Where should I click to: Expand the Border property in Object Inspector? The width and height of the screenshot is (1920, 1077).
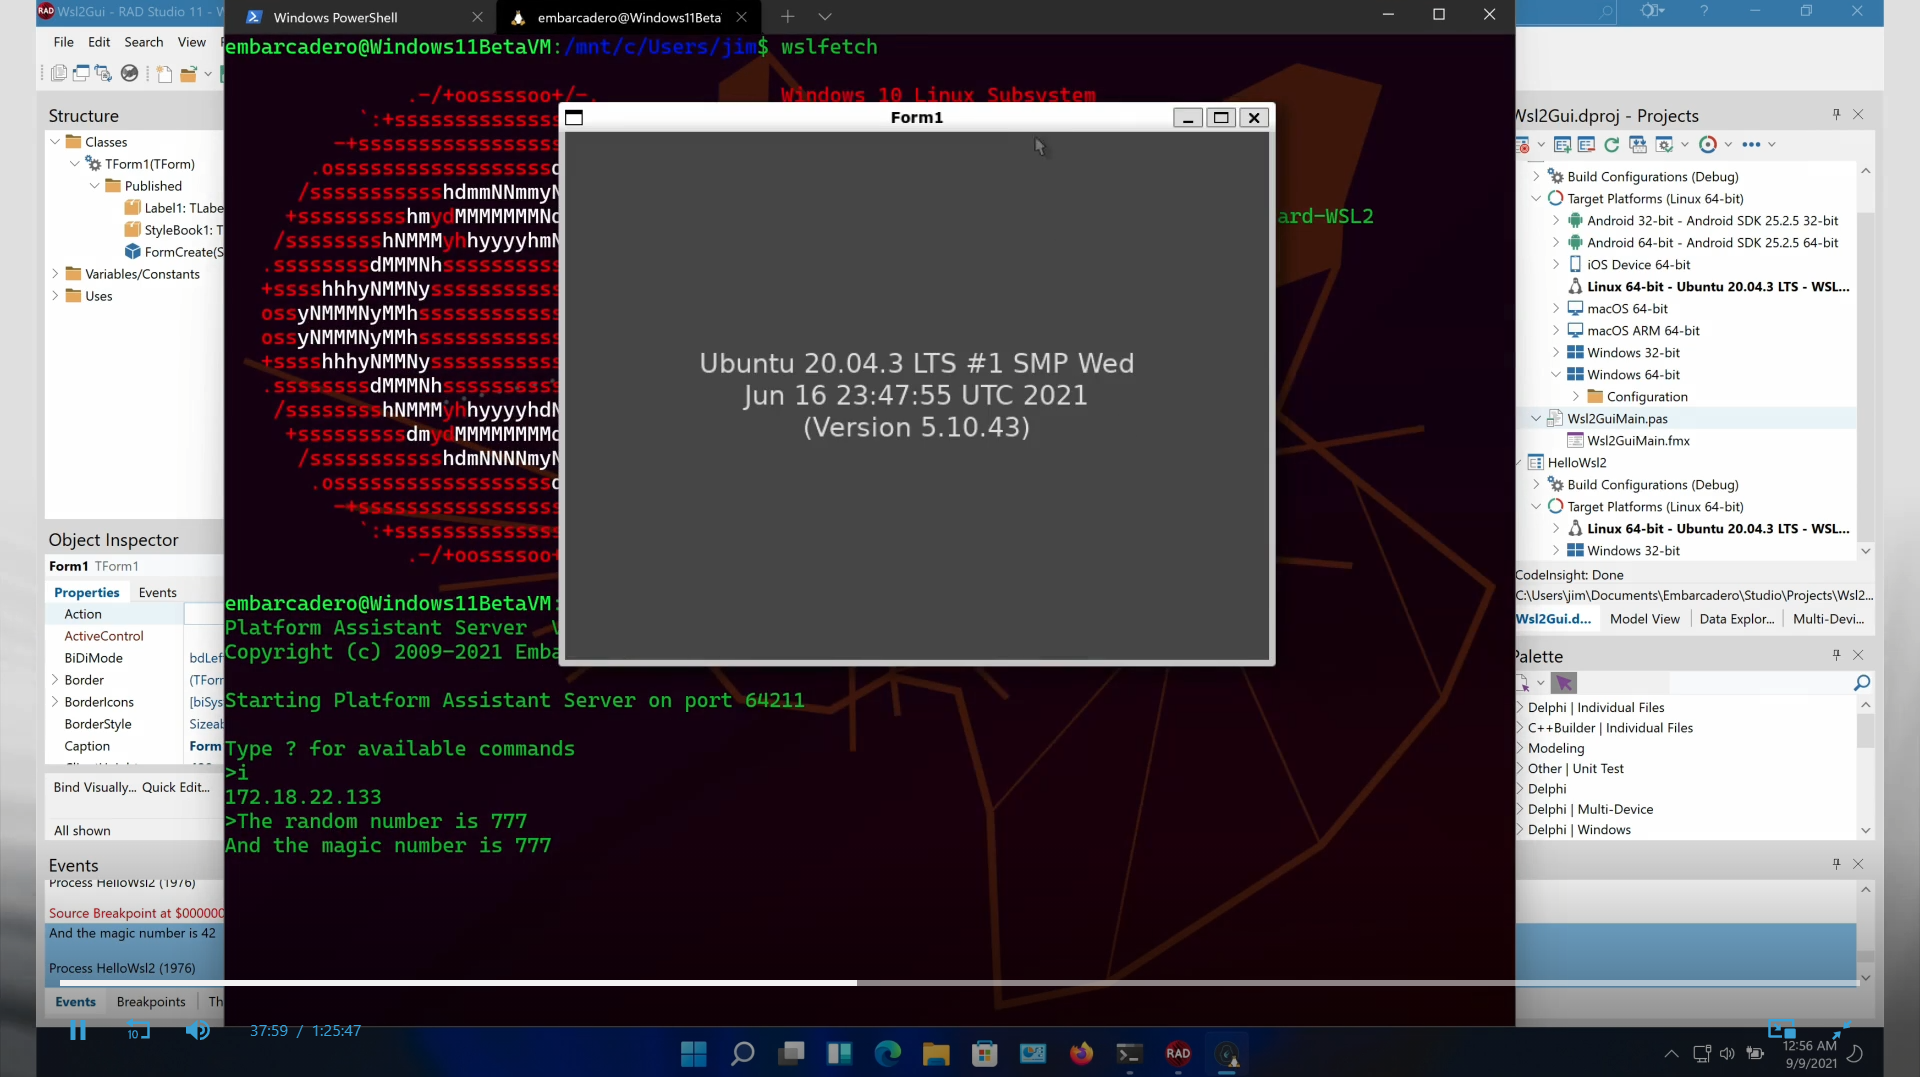click(x=55, y=680)
